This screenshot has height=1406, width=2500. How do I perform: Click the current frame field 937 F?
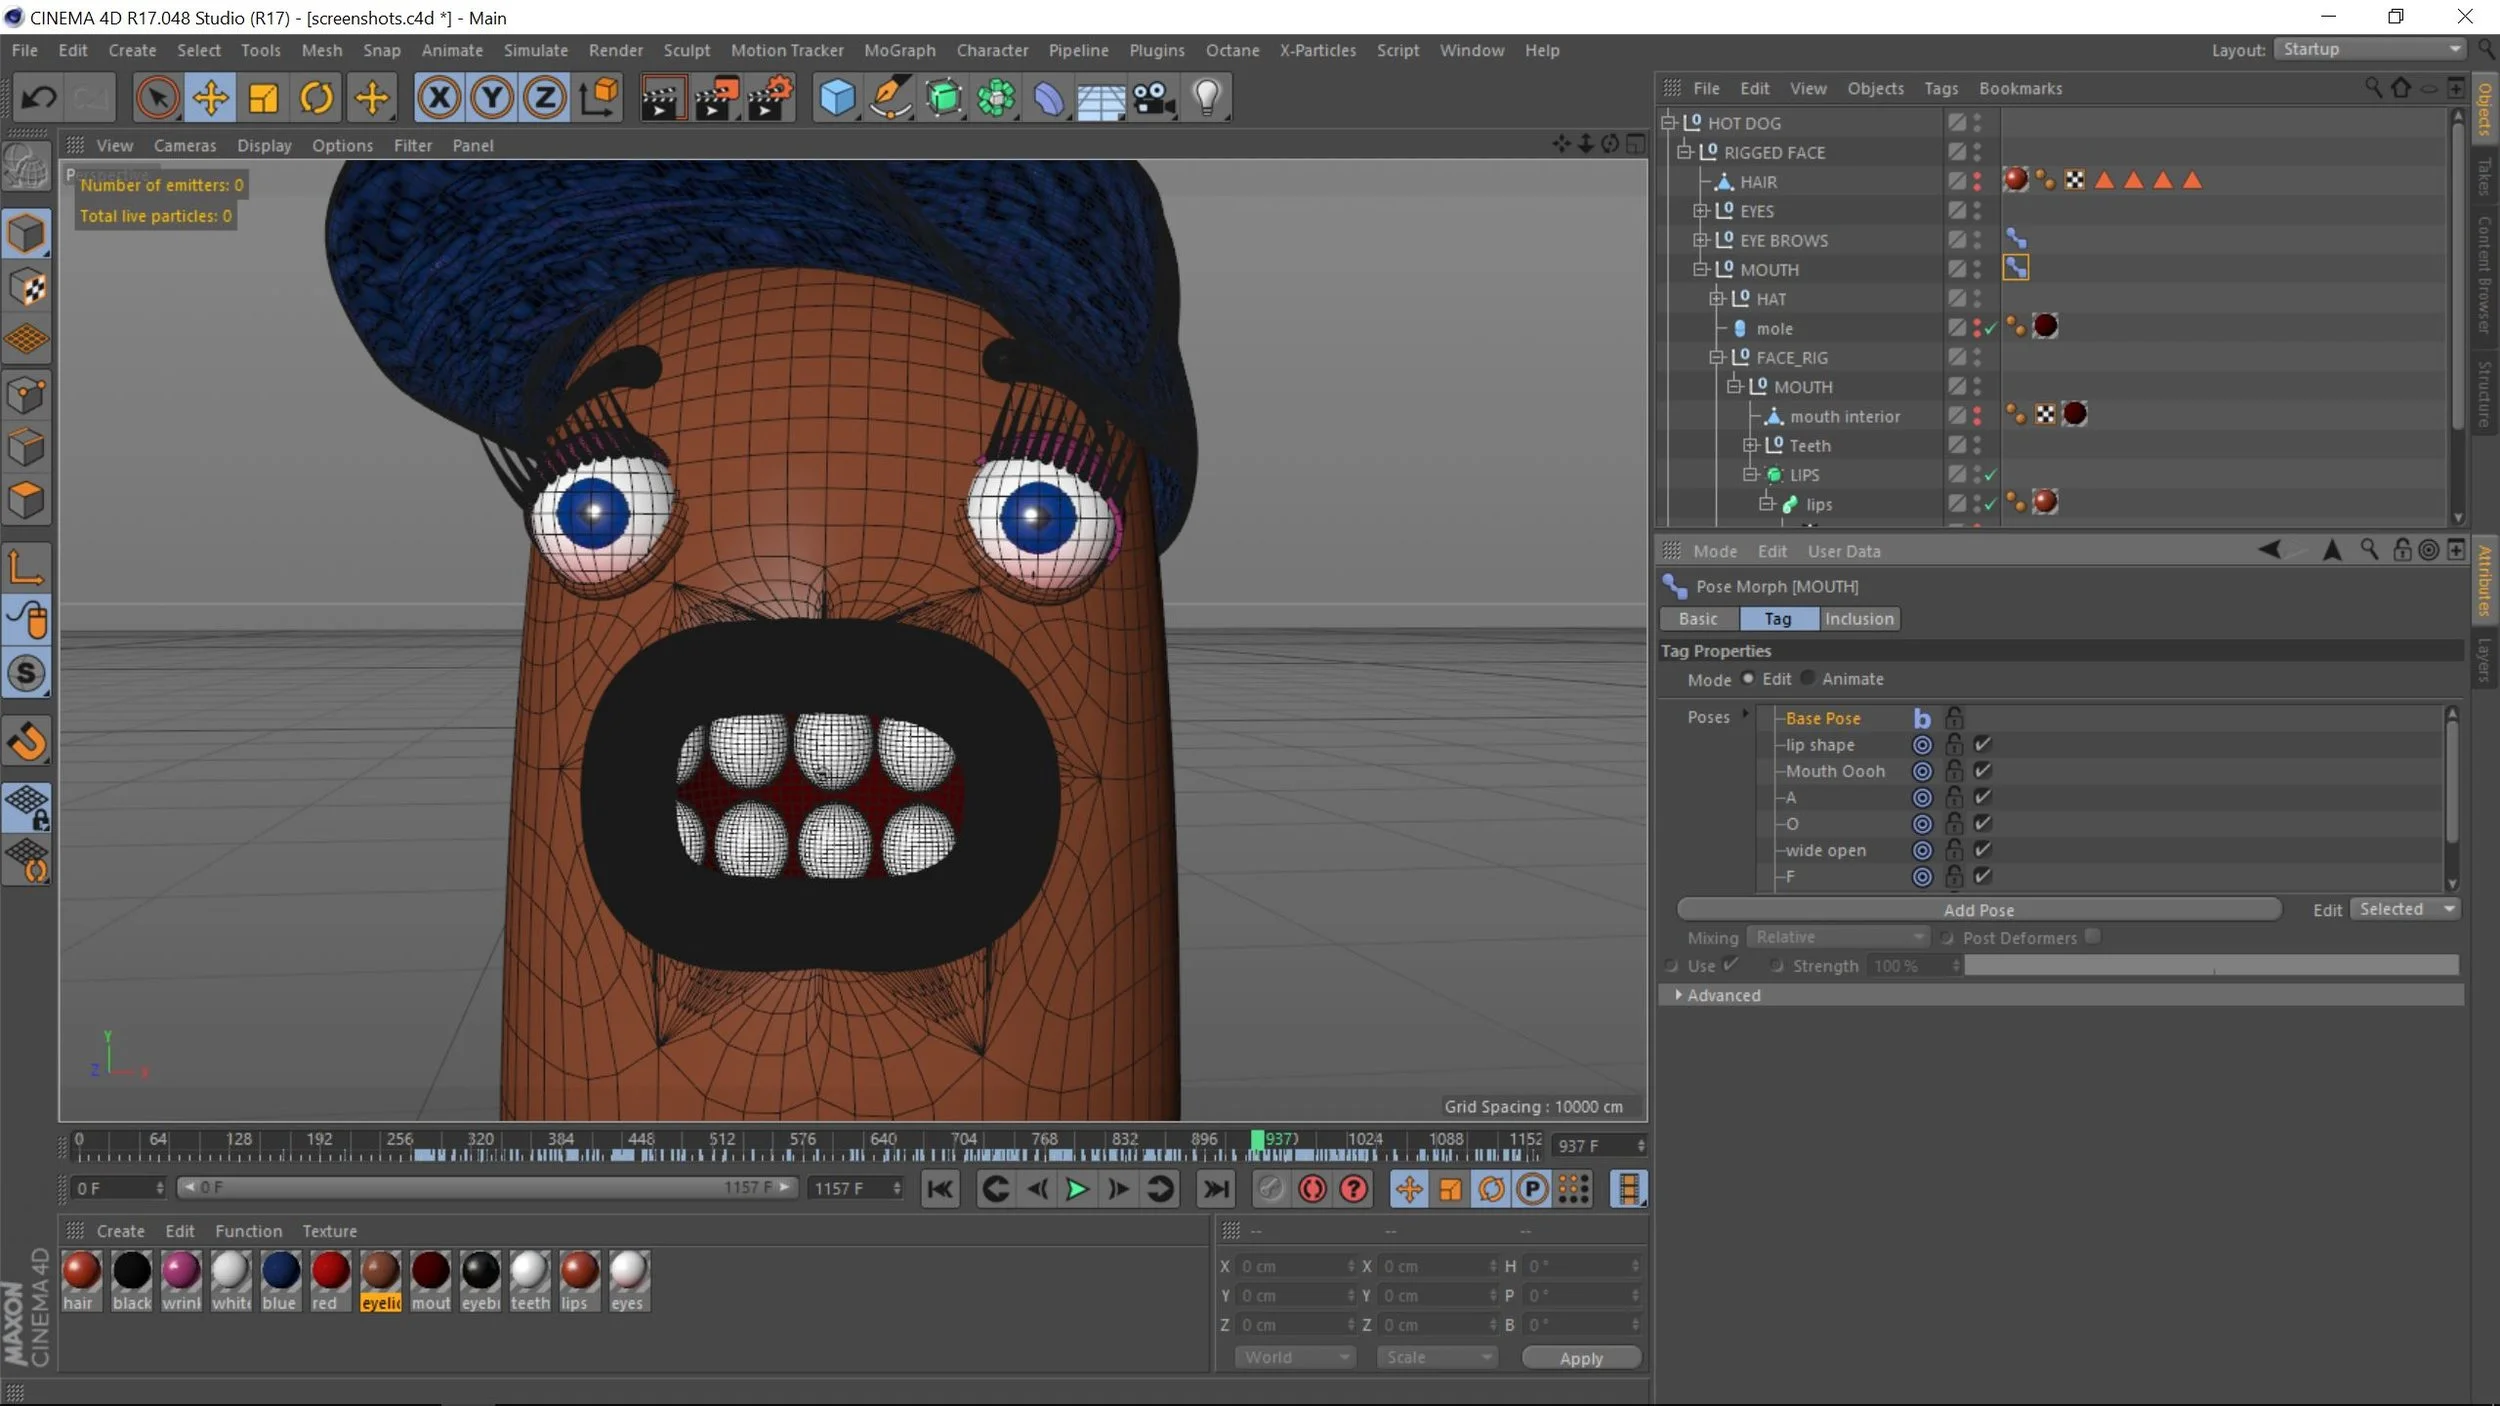pos(1597,1146)
